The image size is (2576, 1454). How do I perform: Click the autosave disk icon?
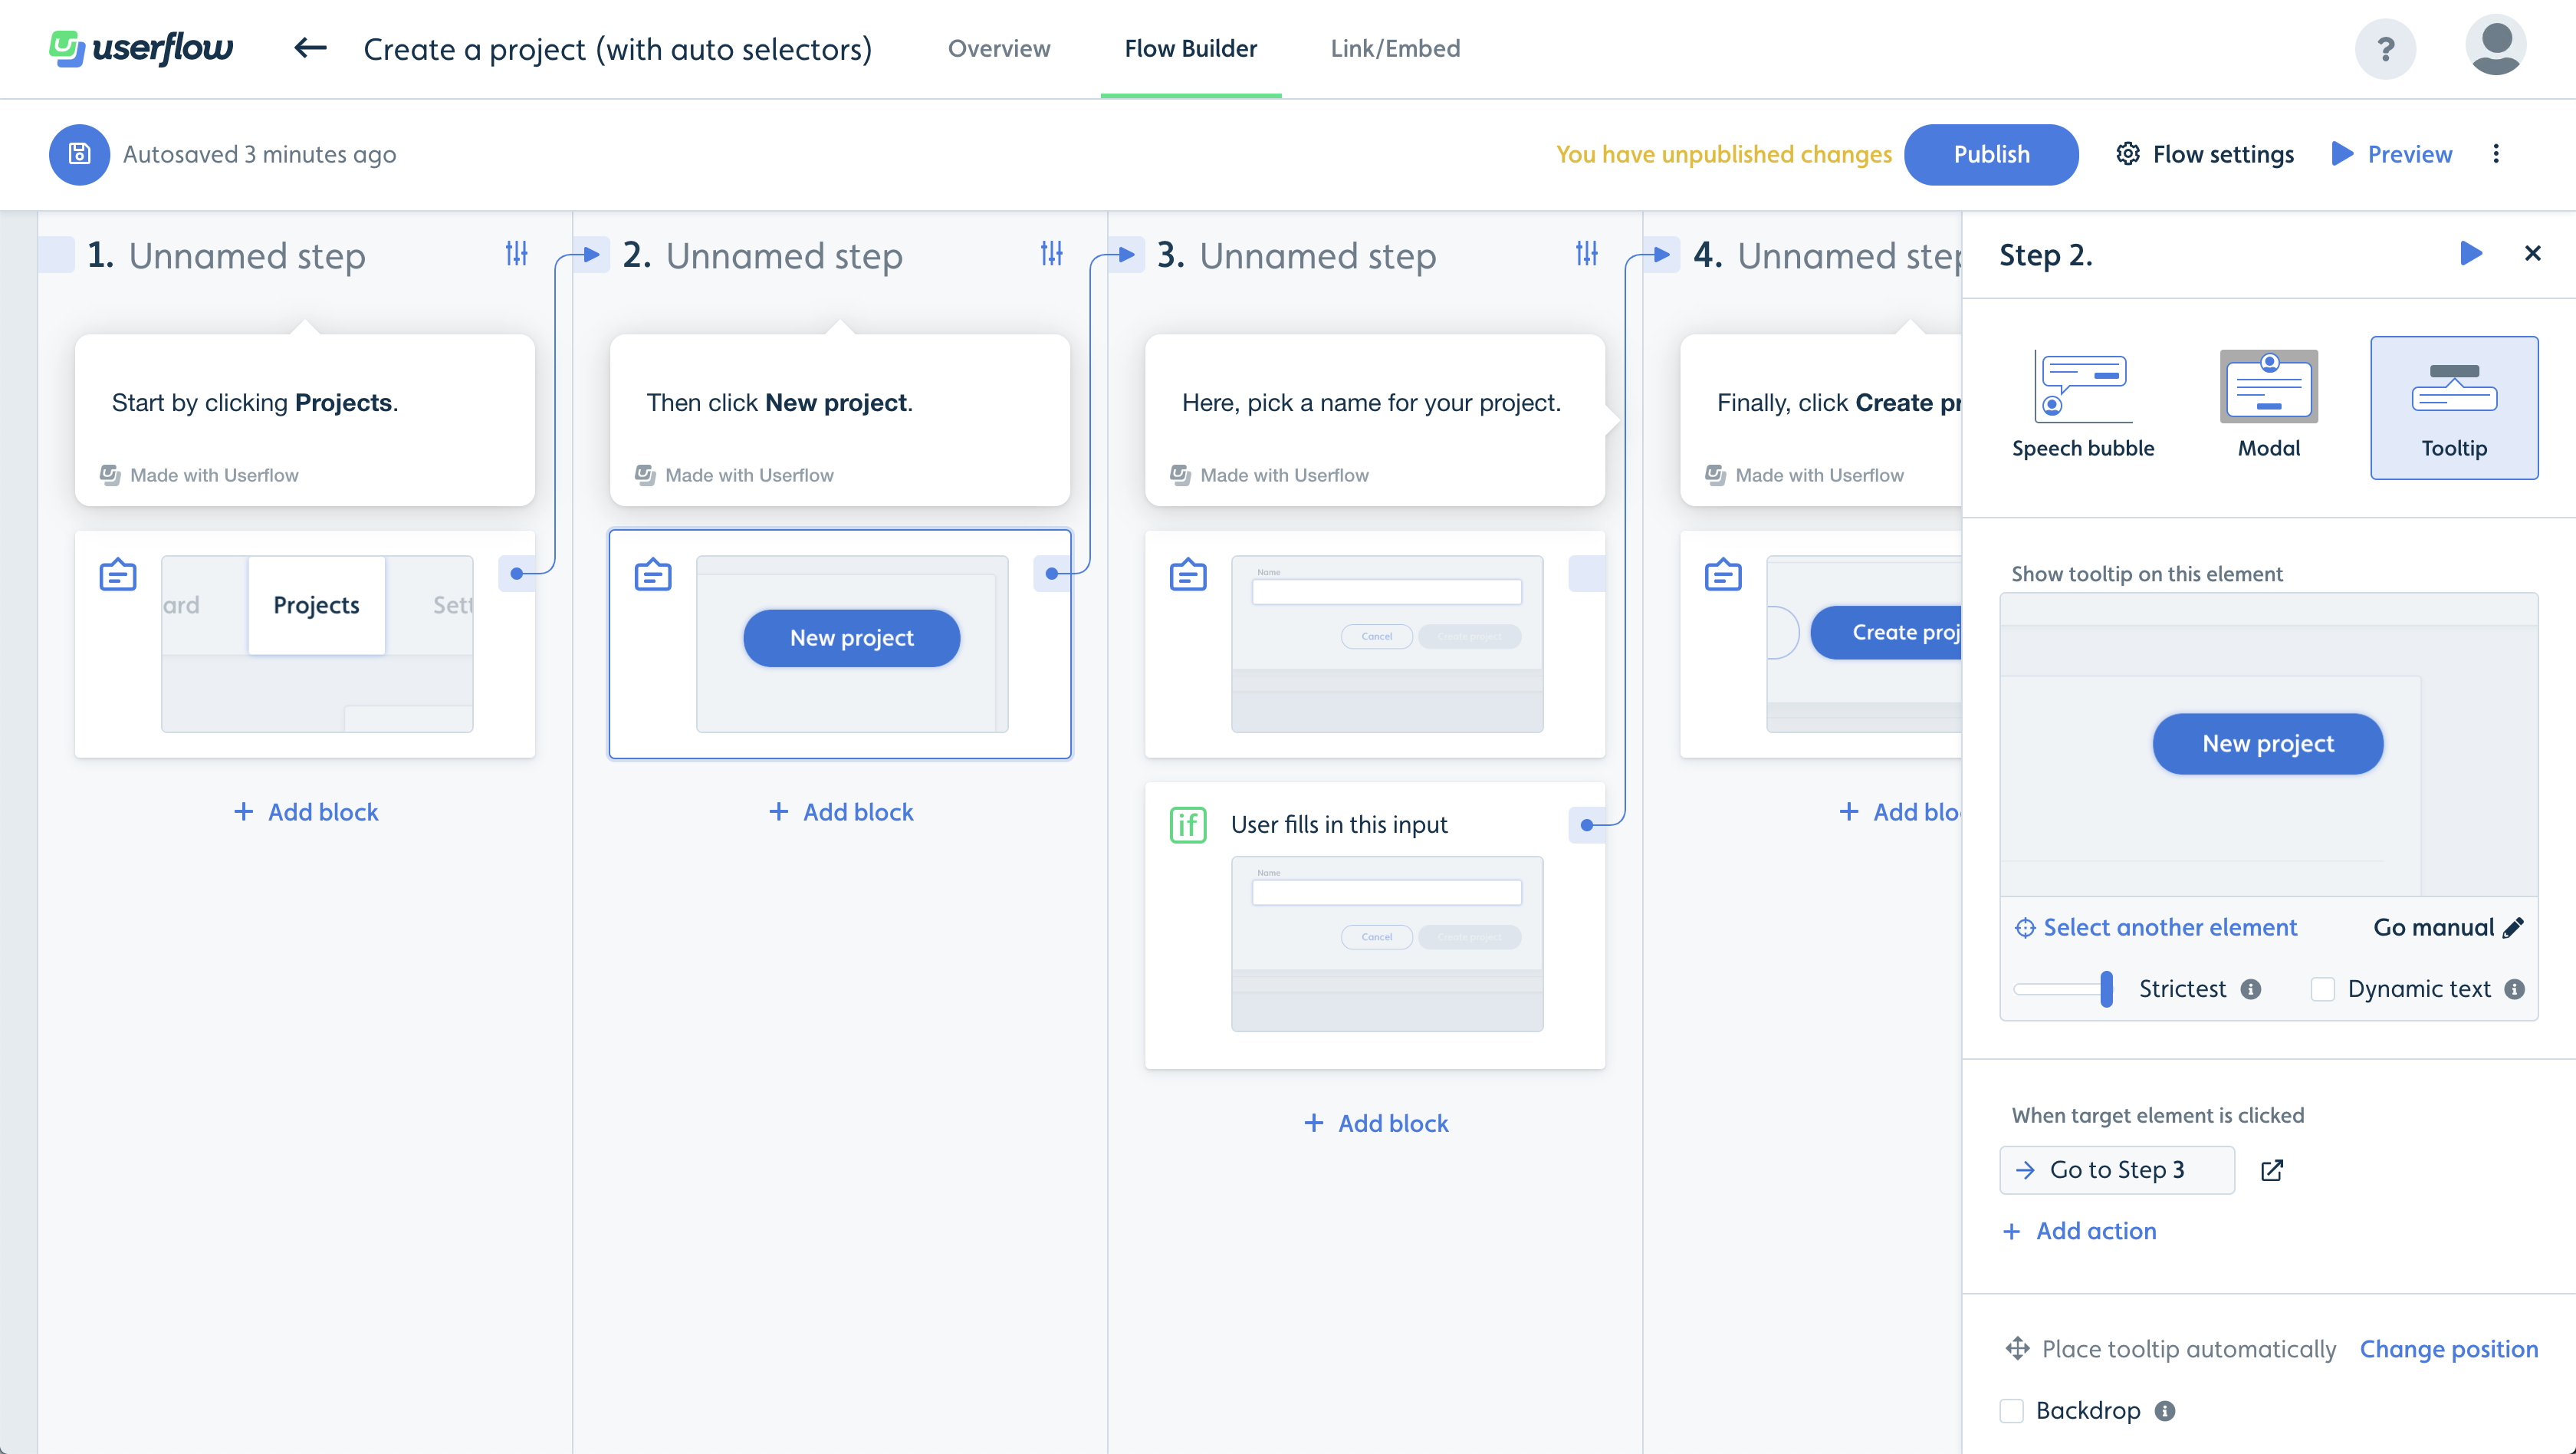pyautogui.click(x=79, y=154)
